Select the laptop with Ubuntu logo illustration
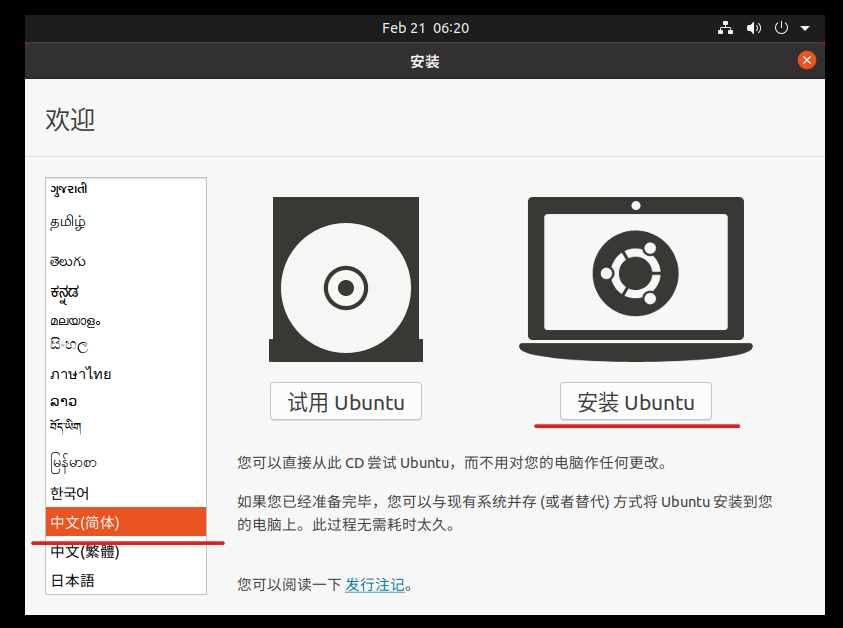843x628 pixels. pyautogui.click(x=635, y=279)
